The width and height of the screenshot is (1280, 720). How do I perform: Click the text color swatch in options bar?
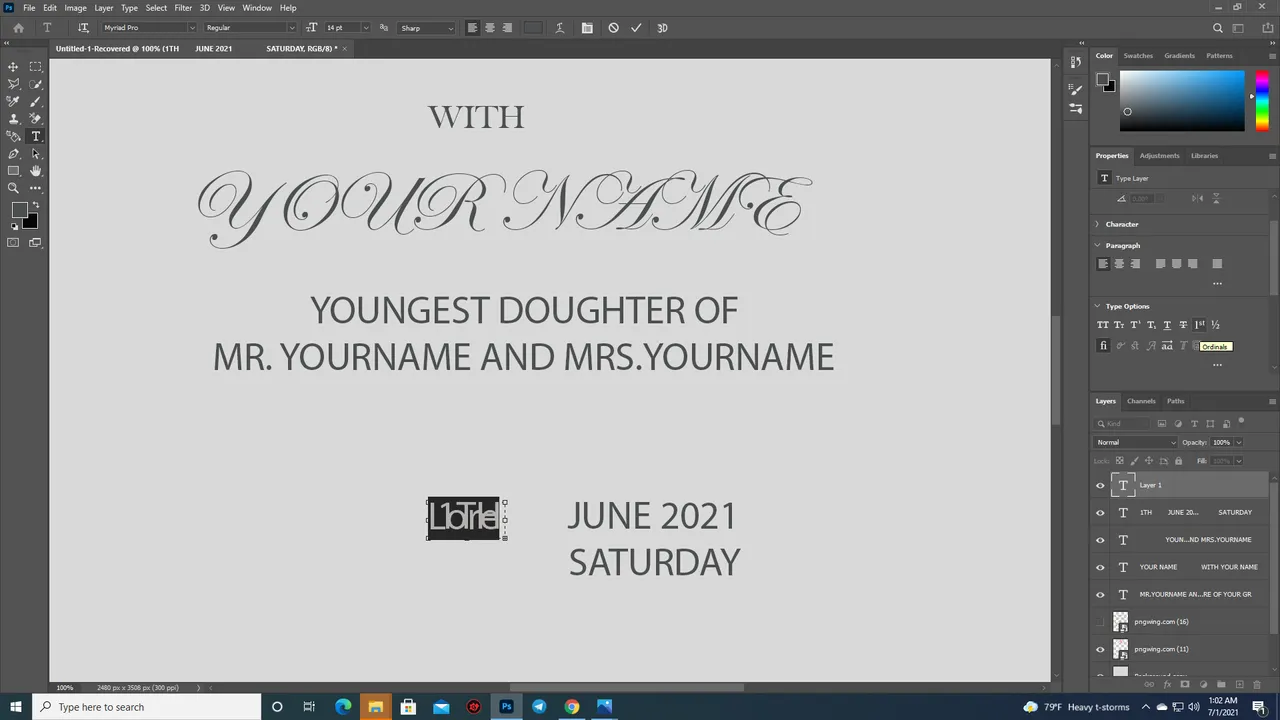533,28
